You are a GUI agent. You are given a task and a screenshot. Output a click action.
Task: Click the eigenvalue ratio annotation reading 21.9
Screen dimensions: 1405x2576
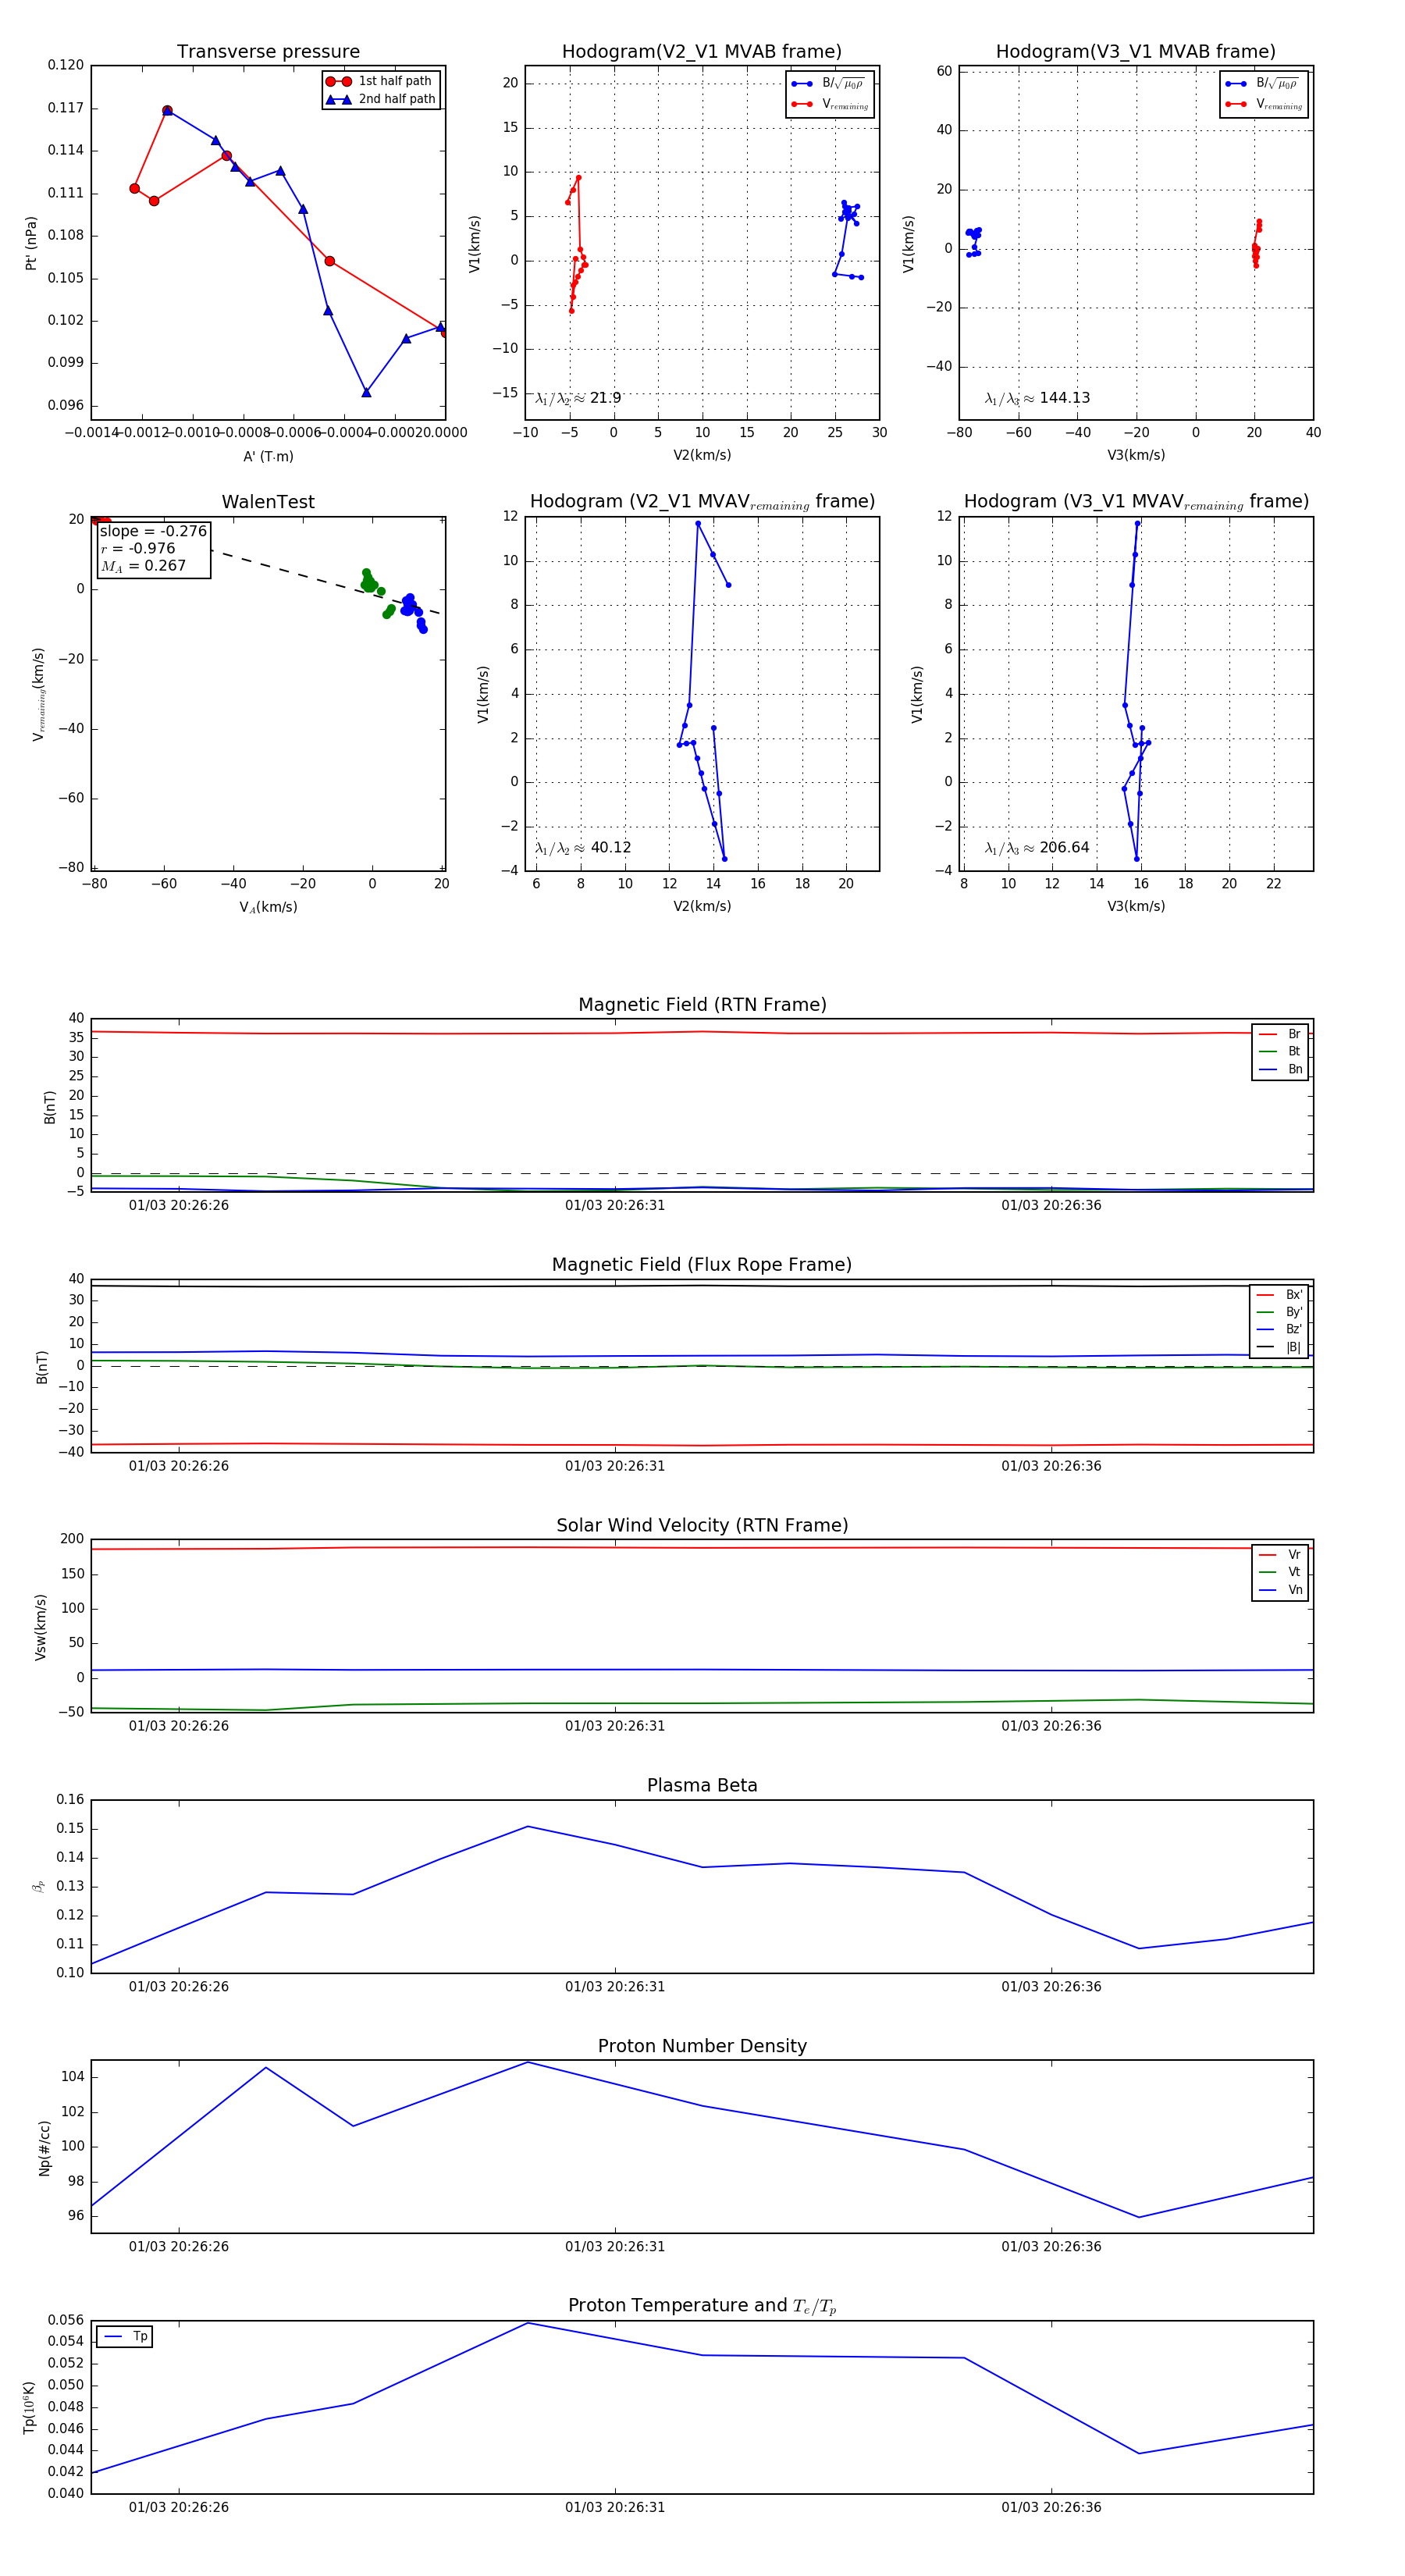(x=578, y=398)
